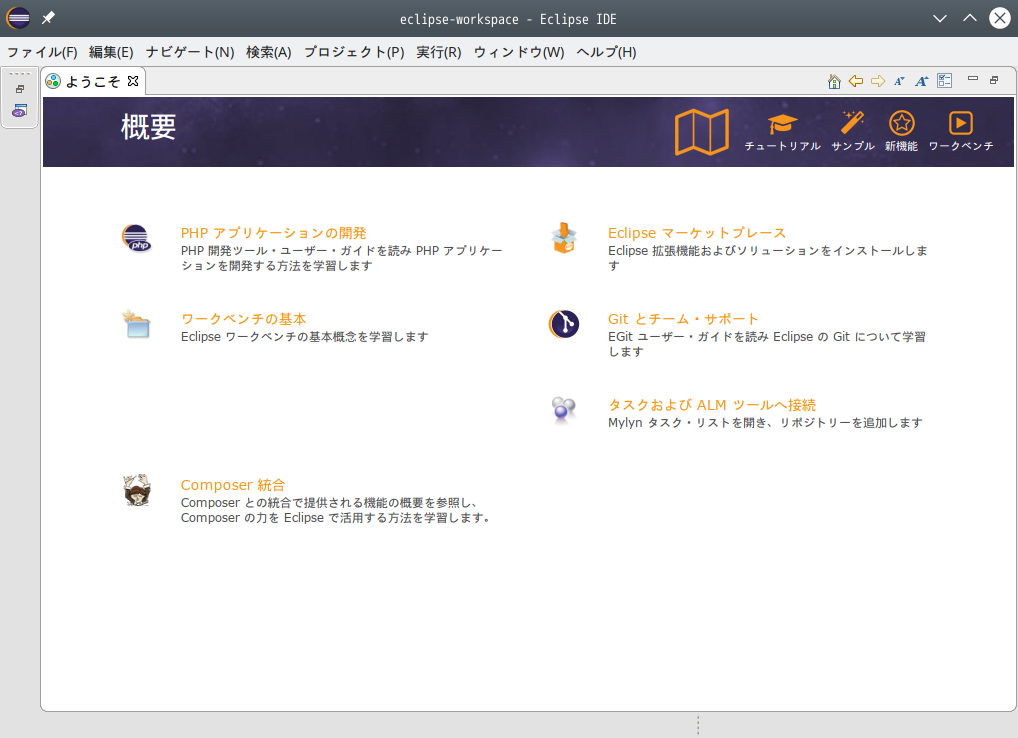
Task: Open タスクおよび ALM ツールへ接続 link
Action: click(x=712, y=405)
